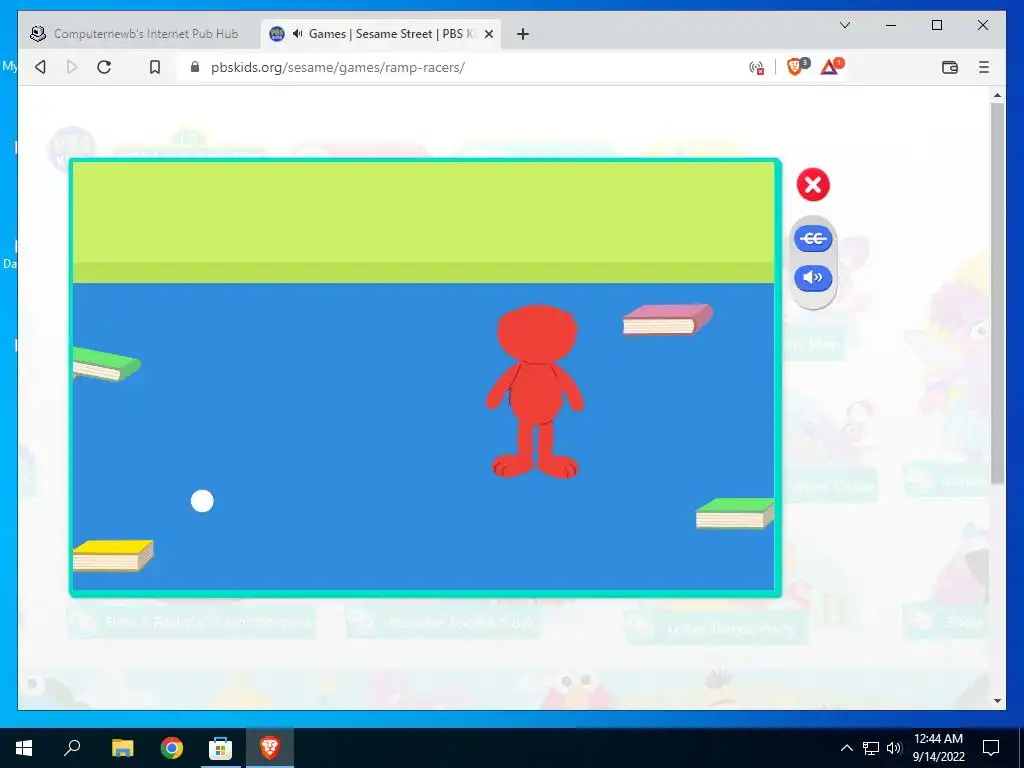The height and width of the screenshot is (768, 1024).
Task: Open the Brave Wallet icon
Action: point(950,67)
